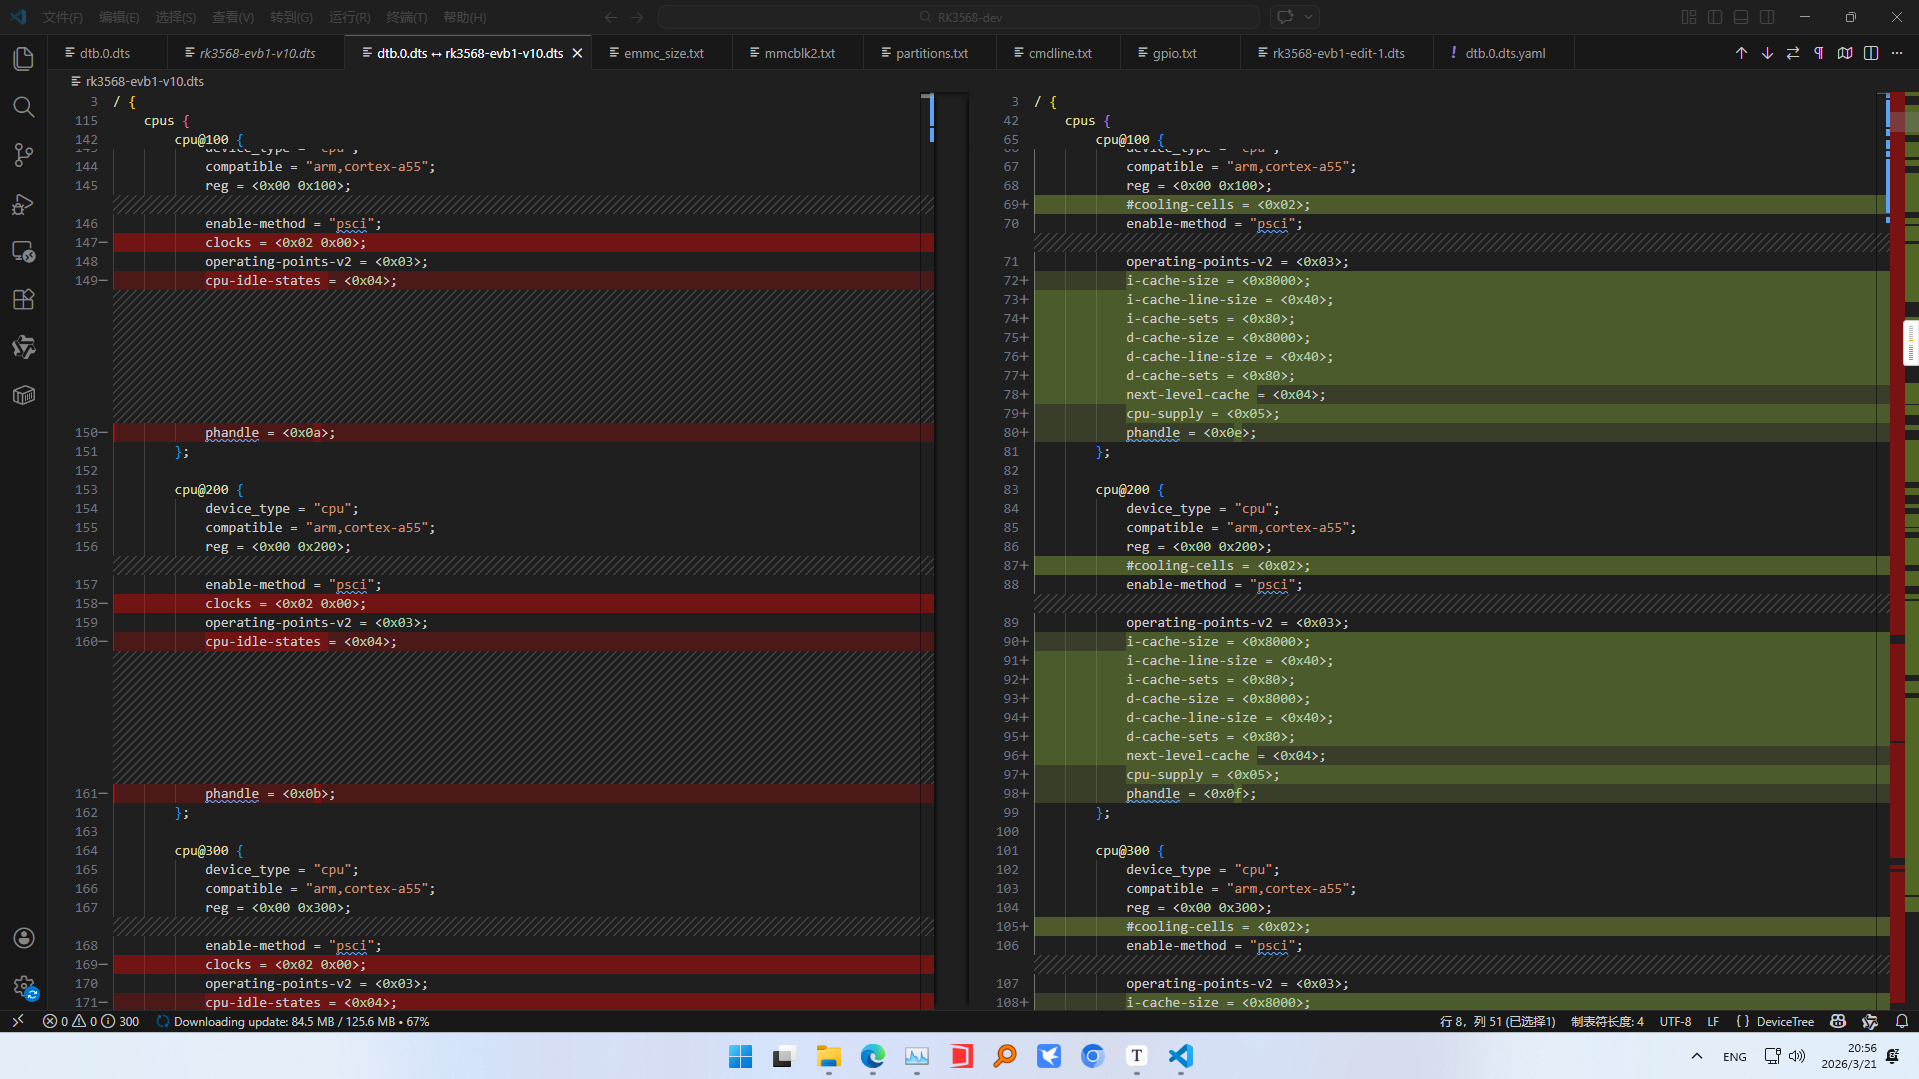Open Run and Debug panel
The width and height of the screenshot is (1919, 1079).
click(x=23, y=204)
